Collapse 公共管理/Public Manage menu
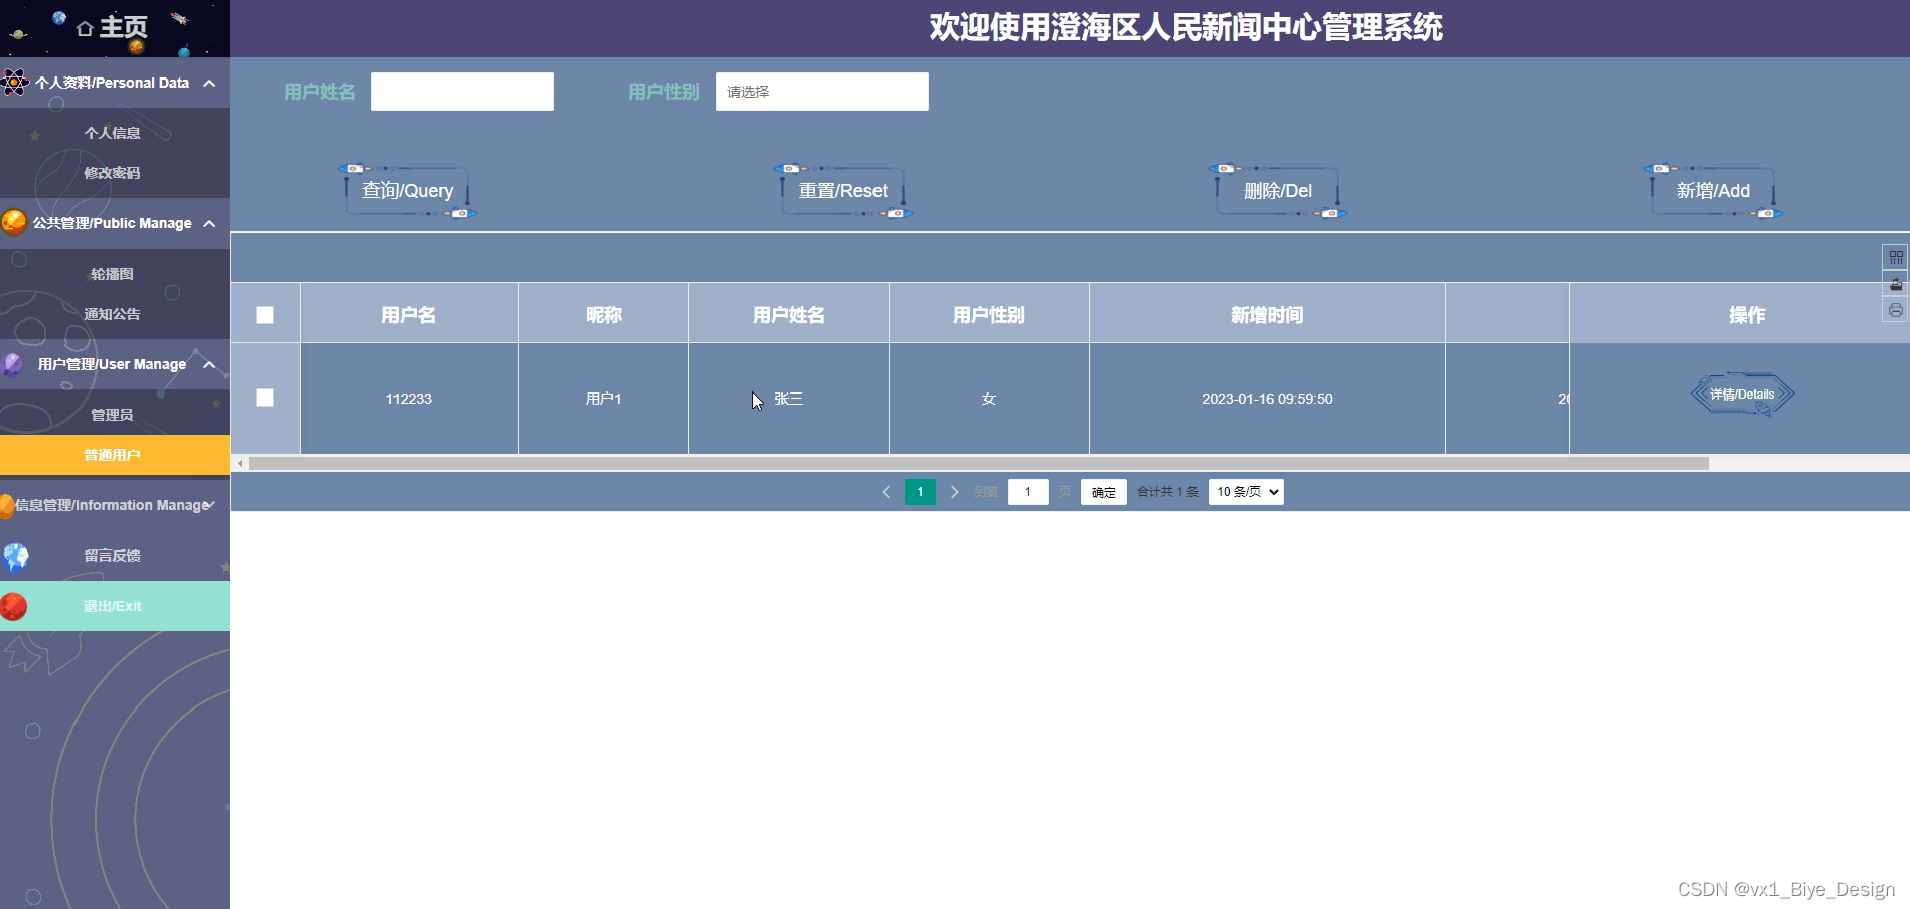The image size is (1910, 909). coord(115,223)
